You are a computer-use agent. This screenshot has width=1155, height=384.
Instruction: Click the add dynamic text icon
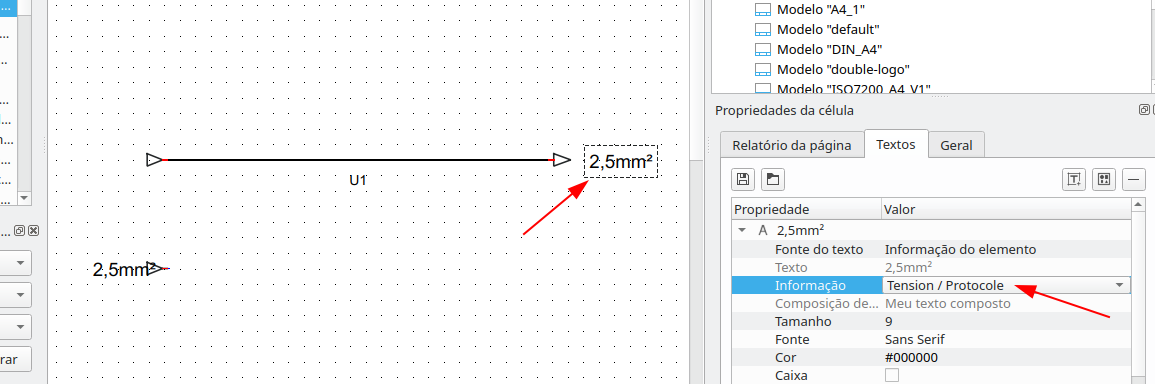click(1074, 179)
